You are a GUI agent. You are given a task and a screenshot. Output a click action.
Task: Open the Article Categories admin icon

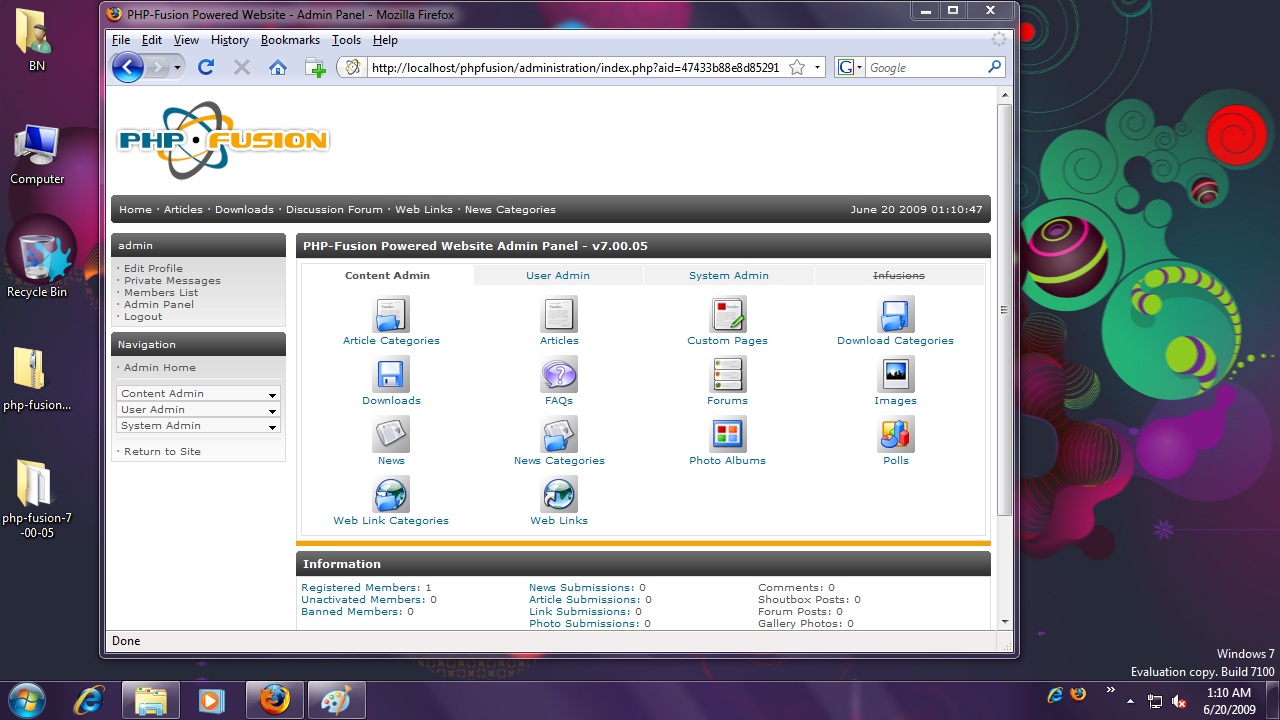pos(391,315)
